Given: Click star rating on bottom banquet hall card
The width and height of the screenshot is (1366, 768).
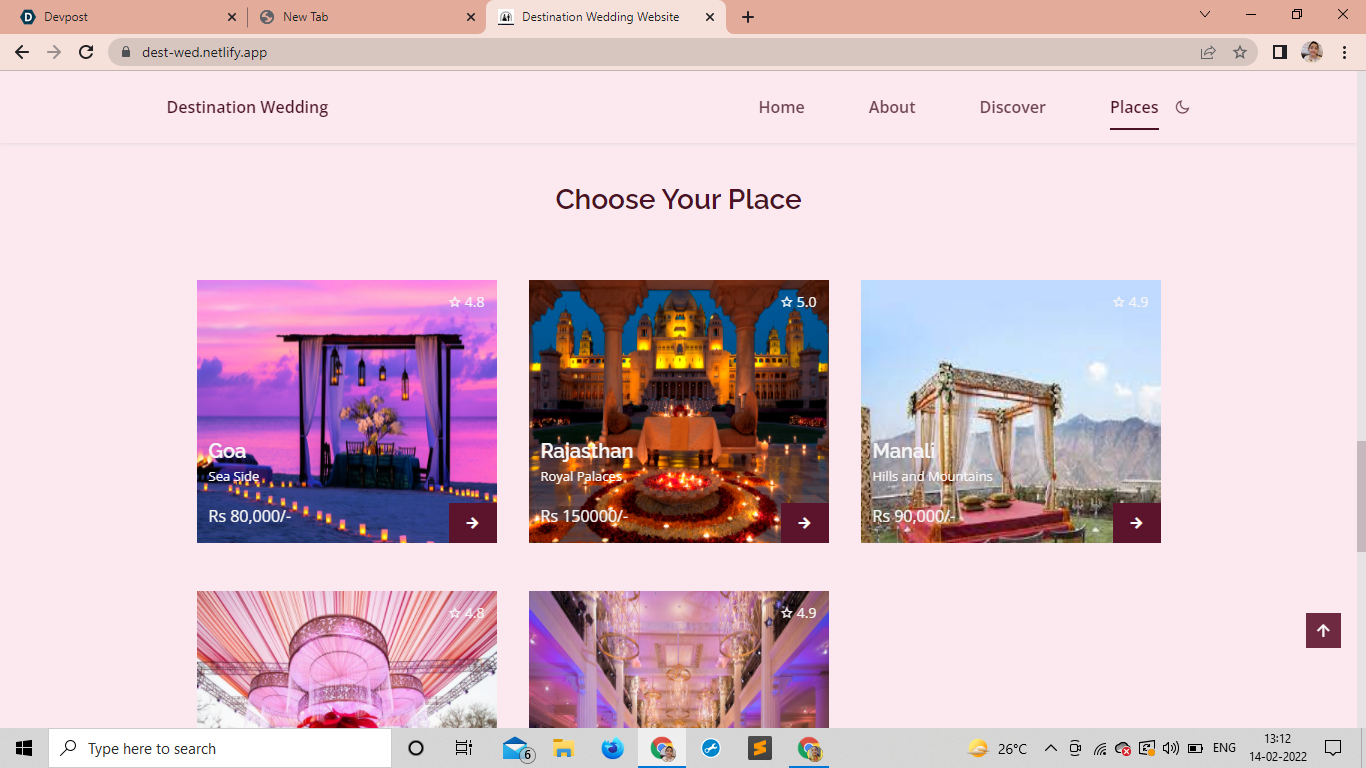Looking at the screenshot, I should (799, 613).
